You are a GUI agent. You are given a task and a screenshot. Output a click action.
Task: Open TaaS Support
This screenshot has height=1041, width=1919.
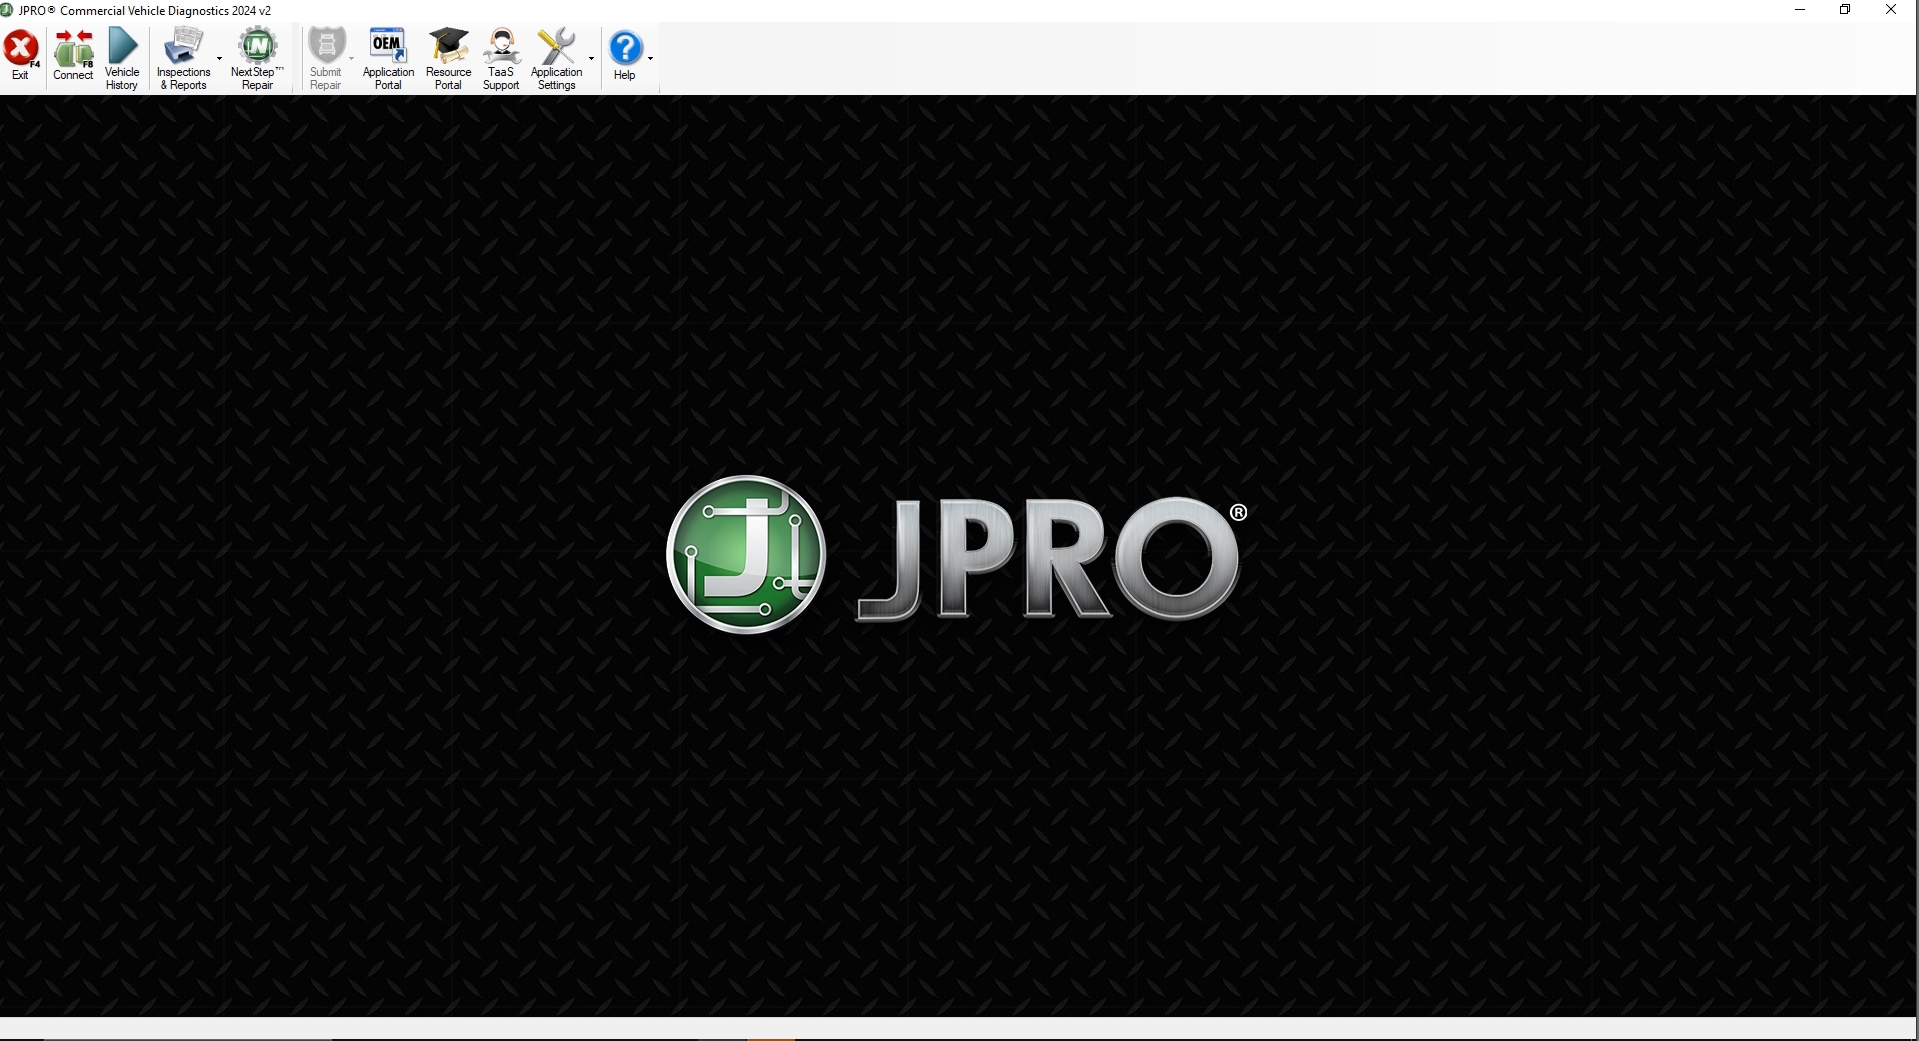click(x=501, y=55)
